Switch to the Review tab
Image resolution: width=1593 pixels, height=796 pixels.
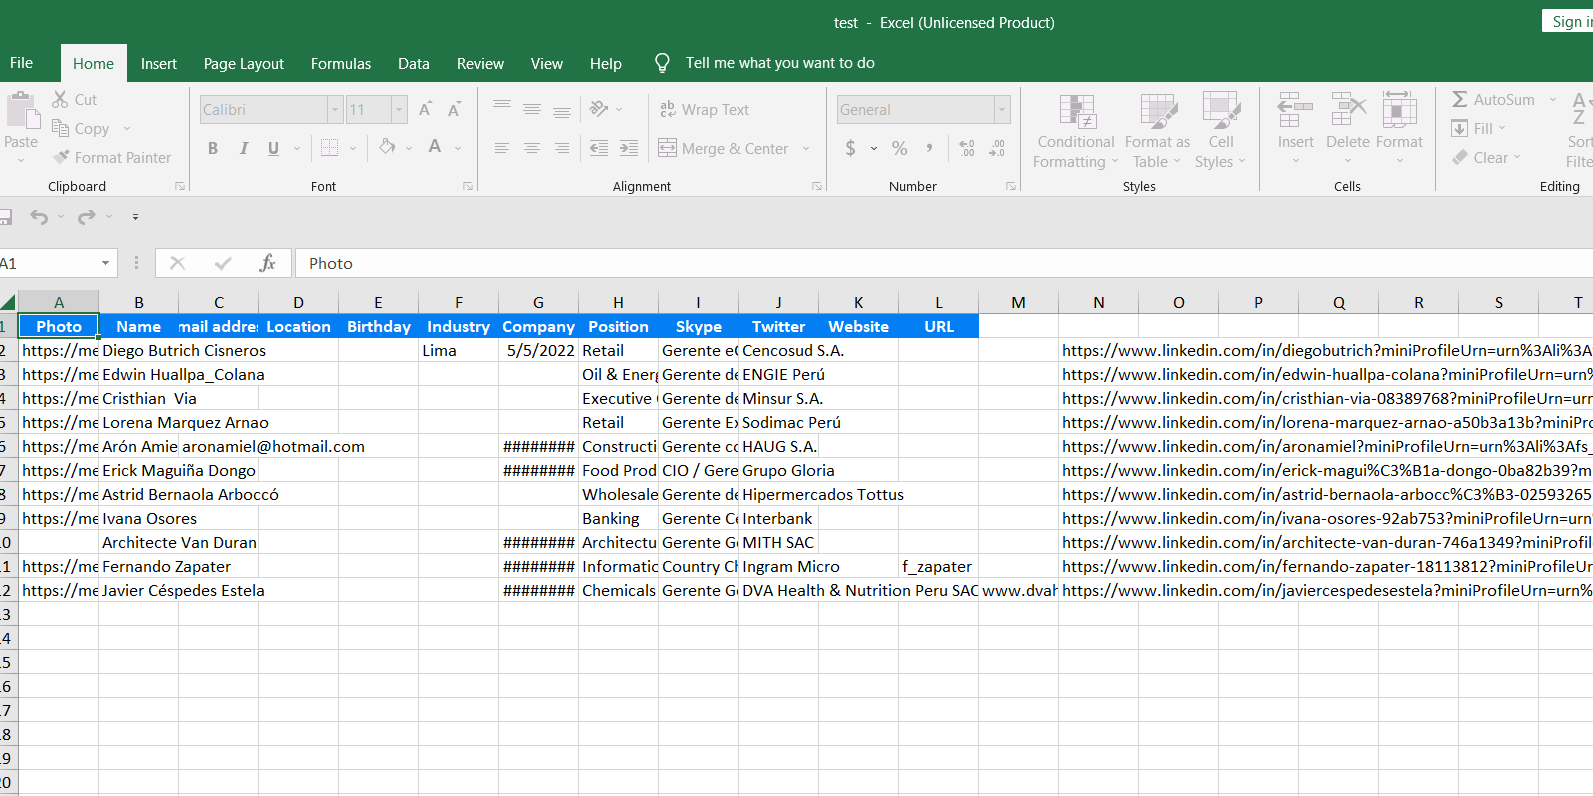pyautogui.click(x=480, y=63)
